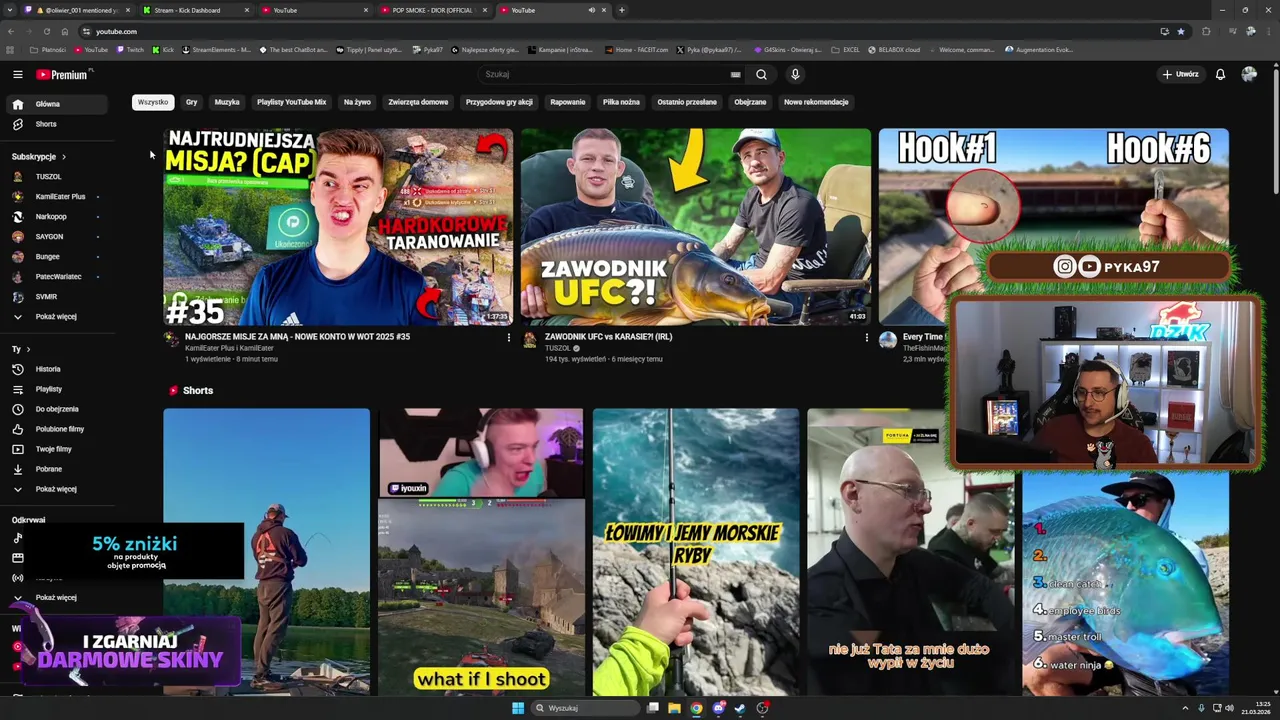Screen dimensions: 1280x720
Task: Expand Pokaż więcej under the Ty section
Action: [57, 489]
